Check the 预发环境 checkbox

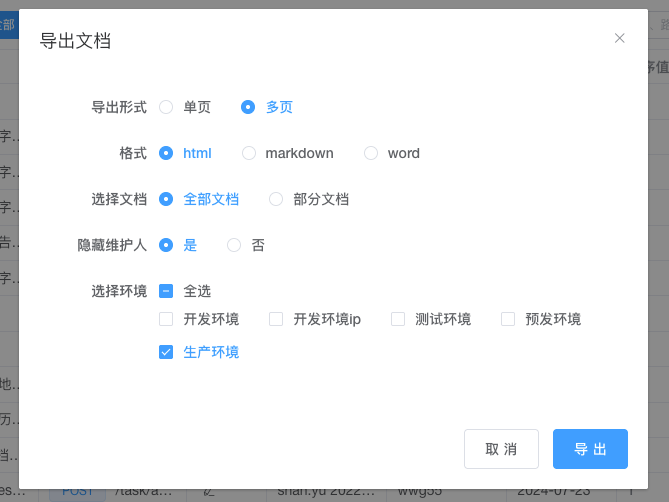pos(508,319)
